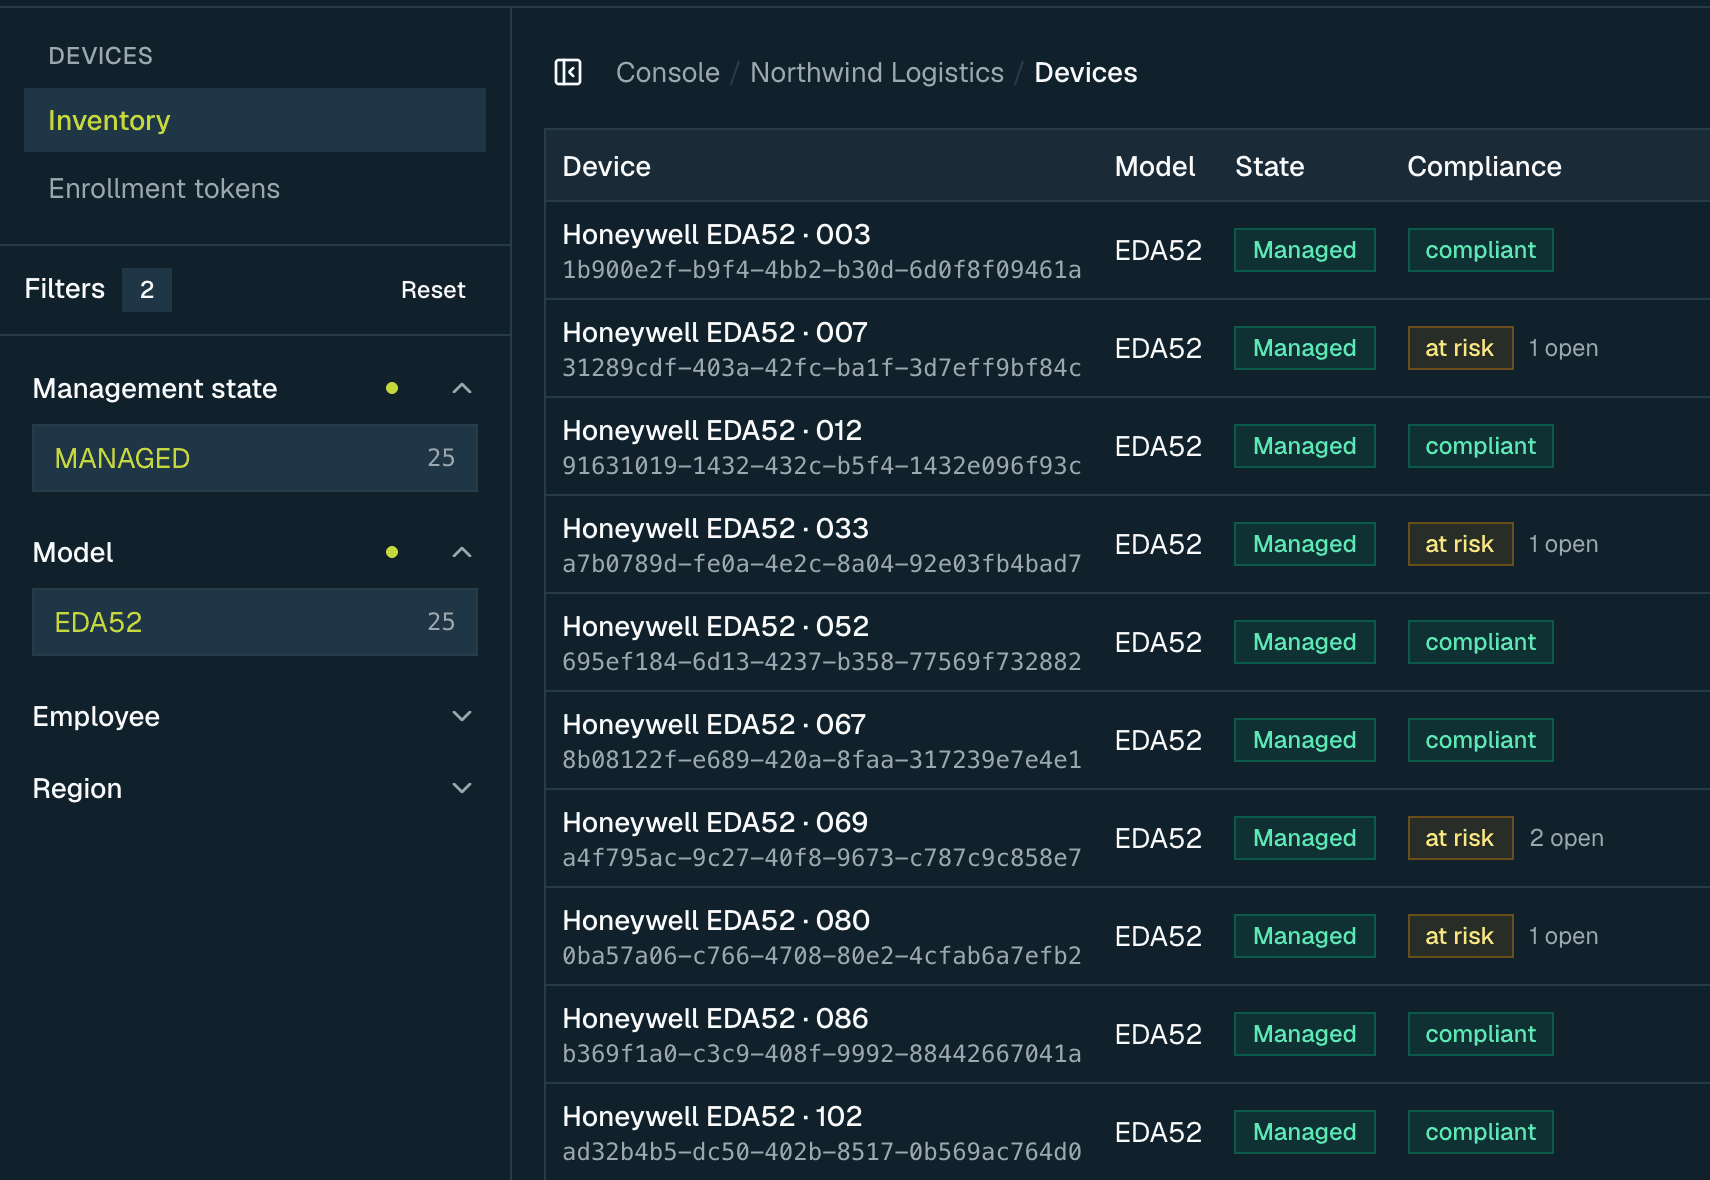
Task: Reset all active filters
Action: tap(433, 290)
